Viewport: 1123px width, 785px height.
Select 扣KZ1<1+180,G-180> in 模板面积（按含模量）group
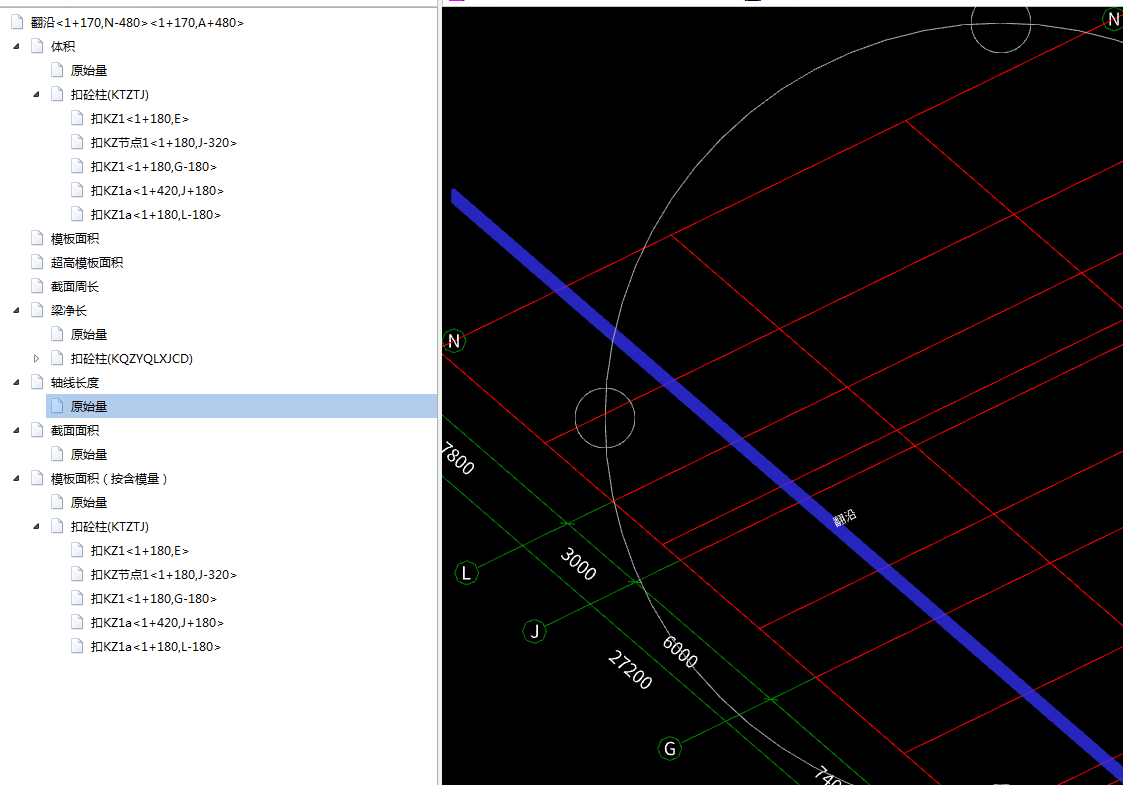point(153,599)
